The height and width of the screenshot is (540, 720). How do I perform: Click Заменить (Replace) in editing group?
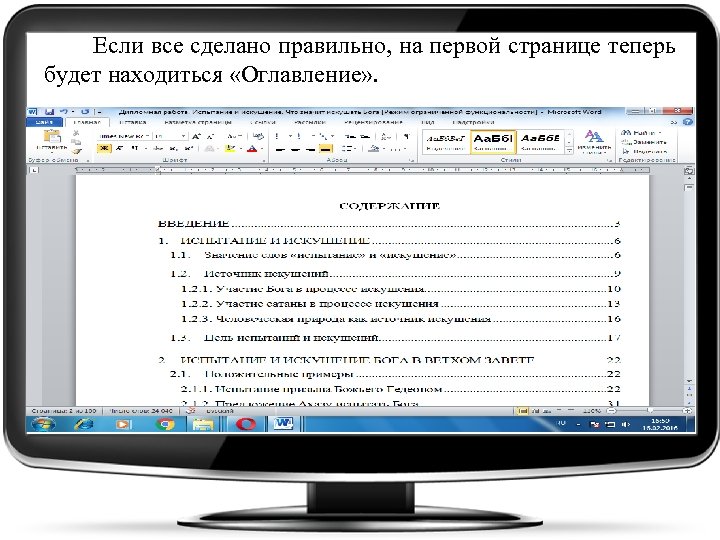(644, 142)
